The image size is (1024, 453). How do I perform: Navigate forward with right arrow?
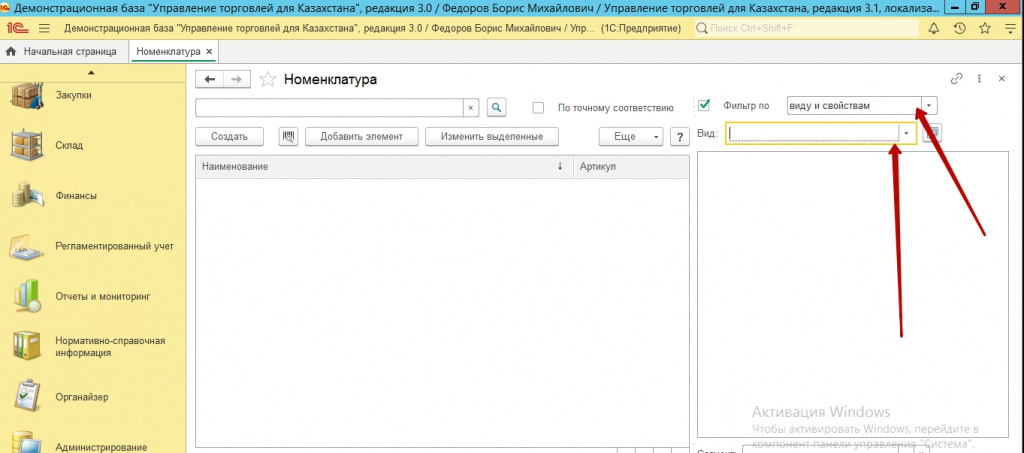[x=237, y=79]
